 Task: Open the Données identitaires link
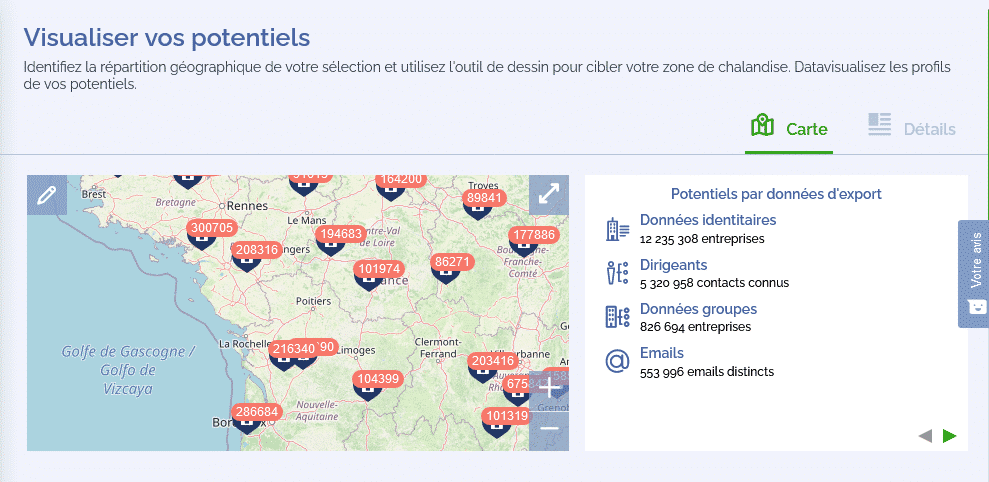pyautogui.click(x=707, y=220)
